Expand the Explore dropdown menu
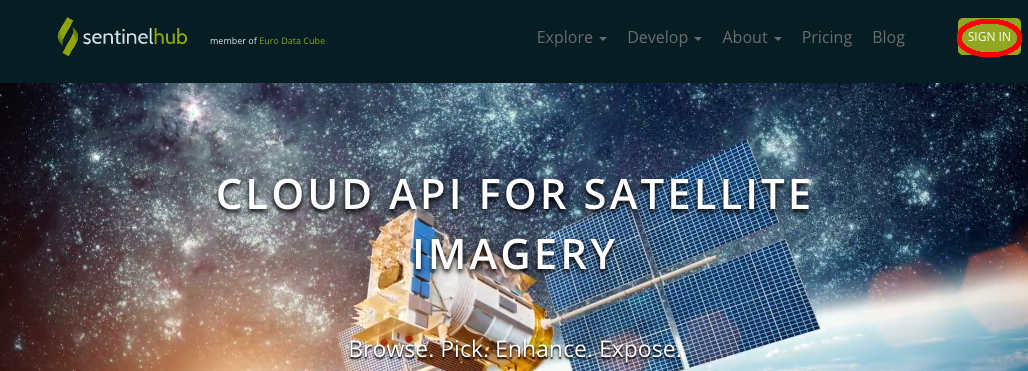1028x371 pixels. 572,37
